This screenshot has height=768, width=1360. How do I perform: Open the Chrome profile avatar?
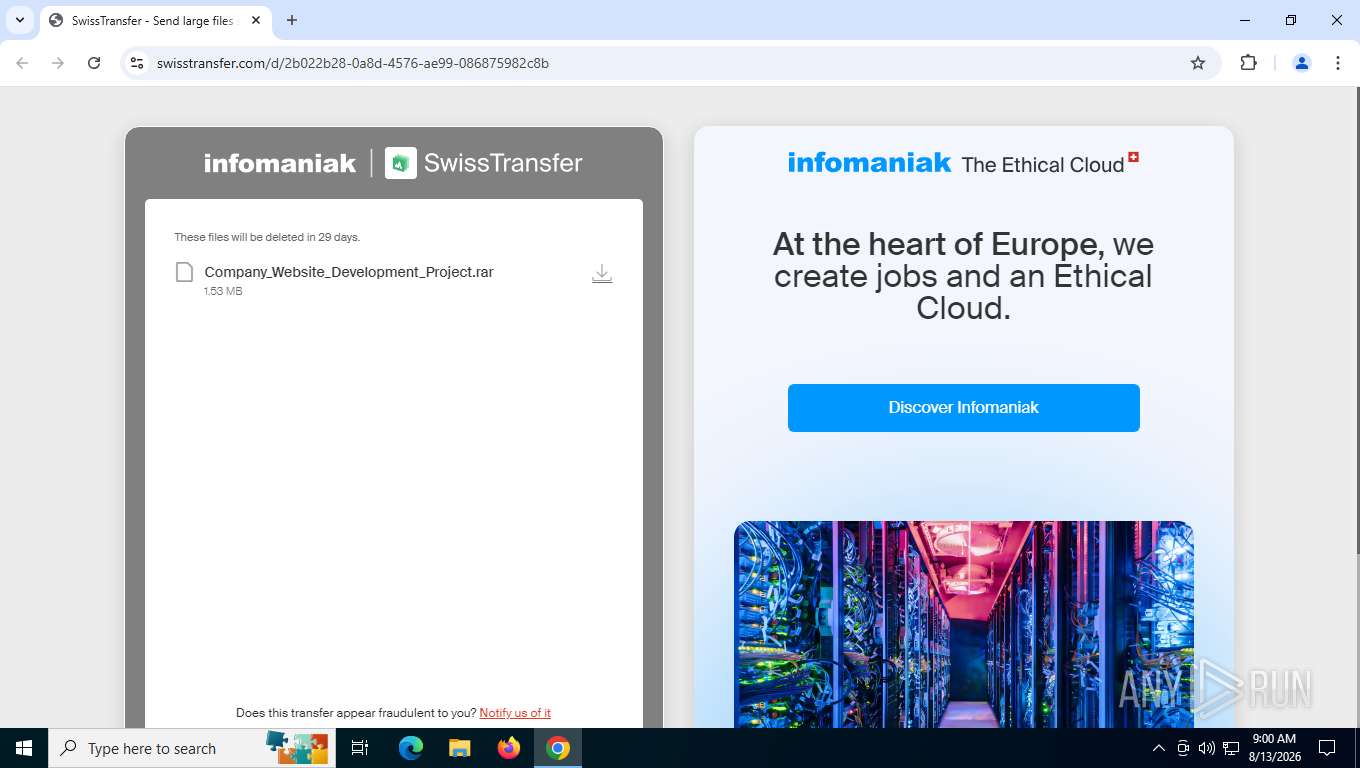point(1302,63)
